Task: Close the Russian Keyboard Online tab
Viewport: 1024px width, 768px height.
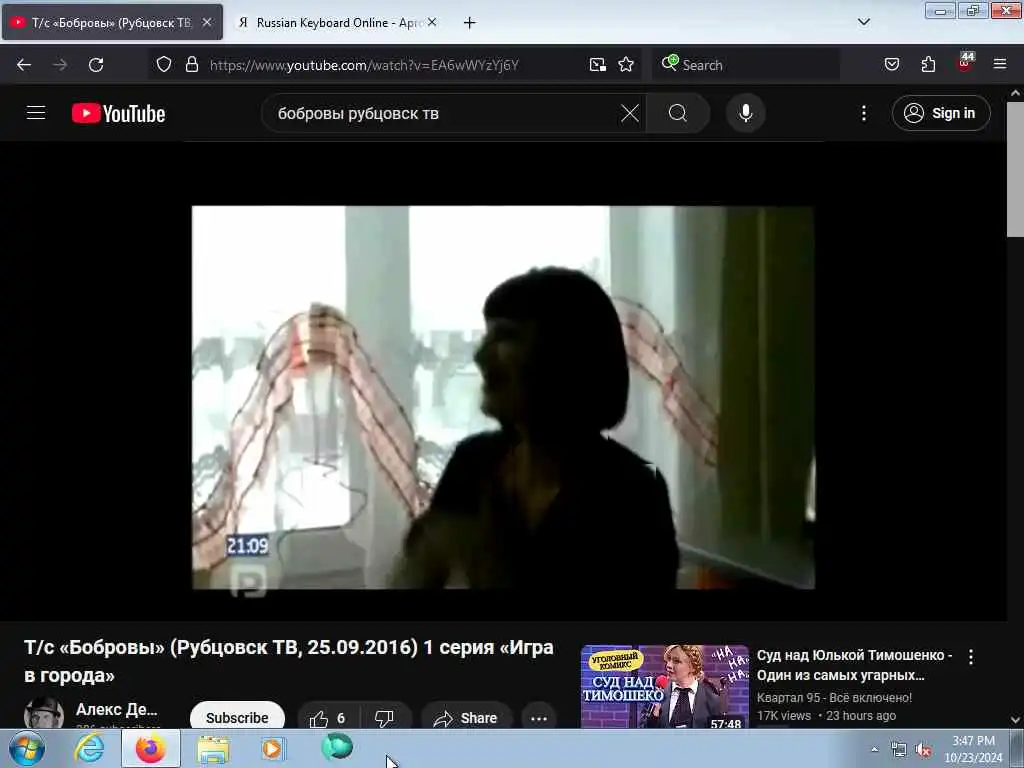Action: coord(432,22)
